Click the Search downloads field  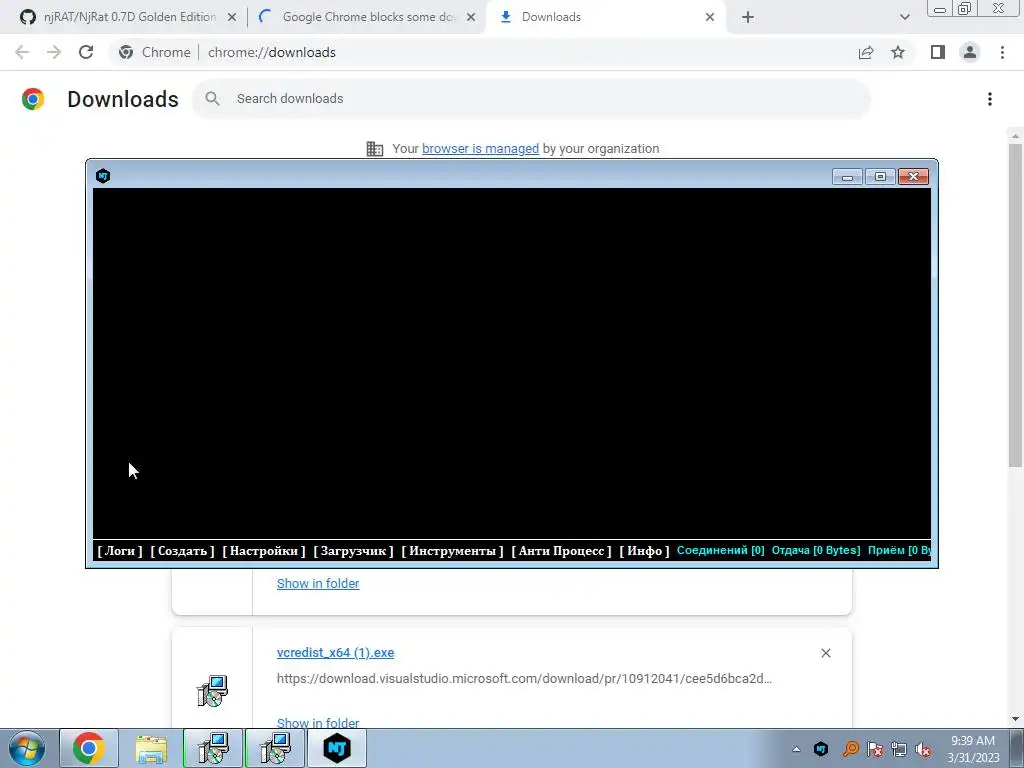pyautogui.click(x=531, y=99)
